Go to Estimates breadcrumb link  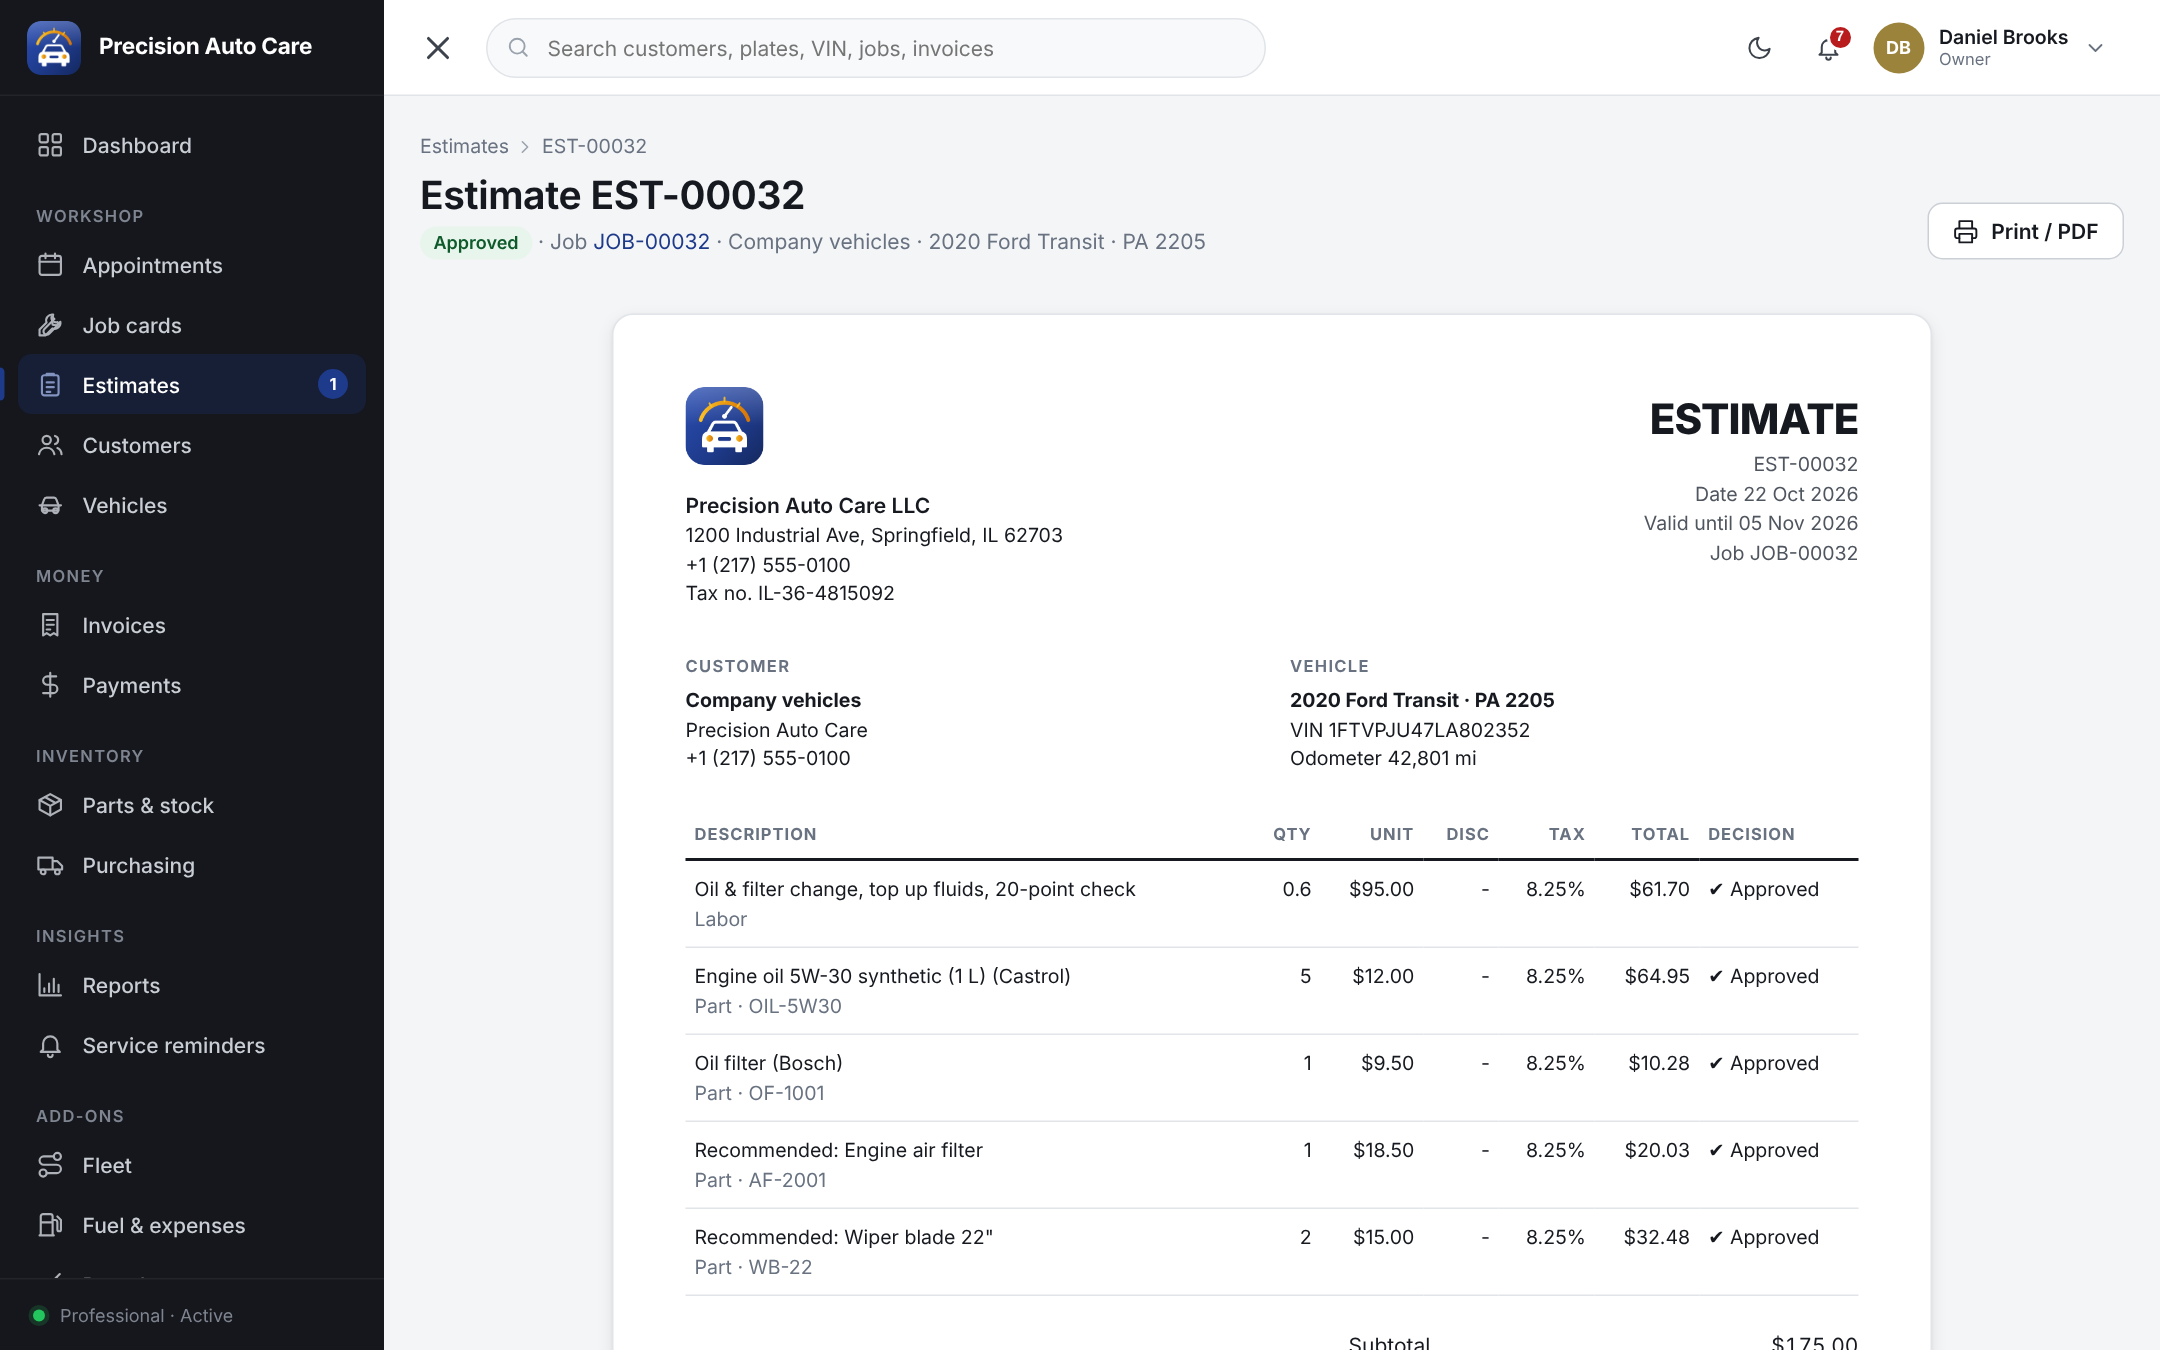point(464,146)
